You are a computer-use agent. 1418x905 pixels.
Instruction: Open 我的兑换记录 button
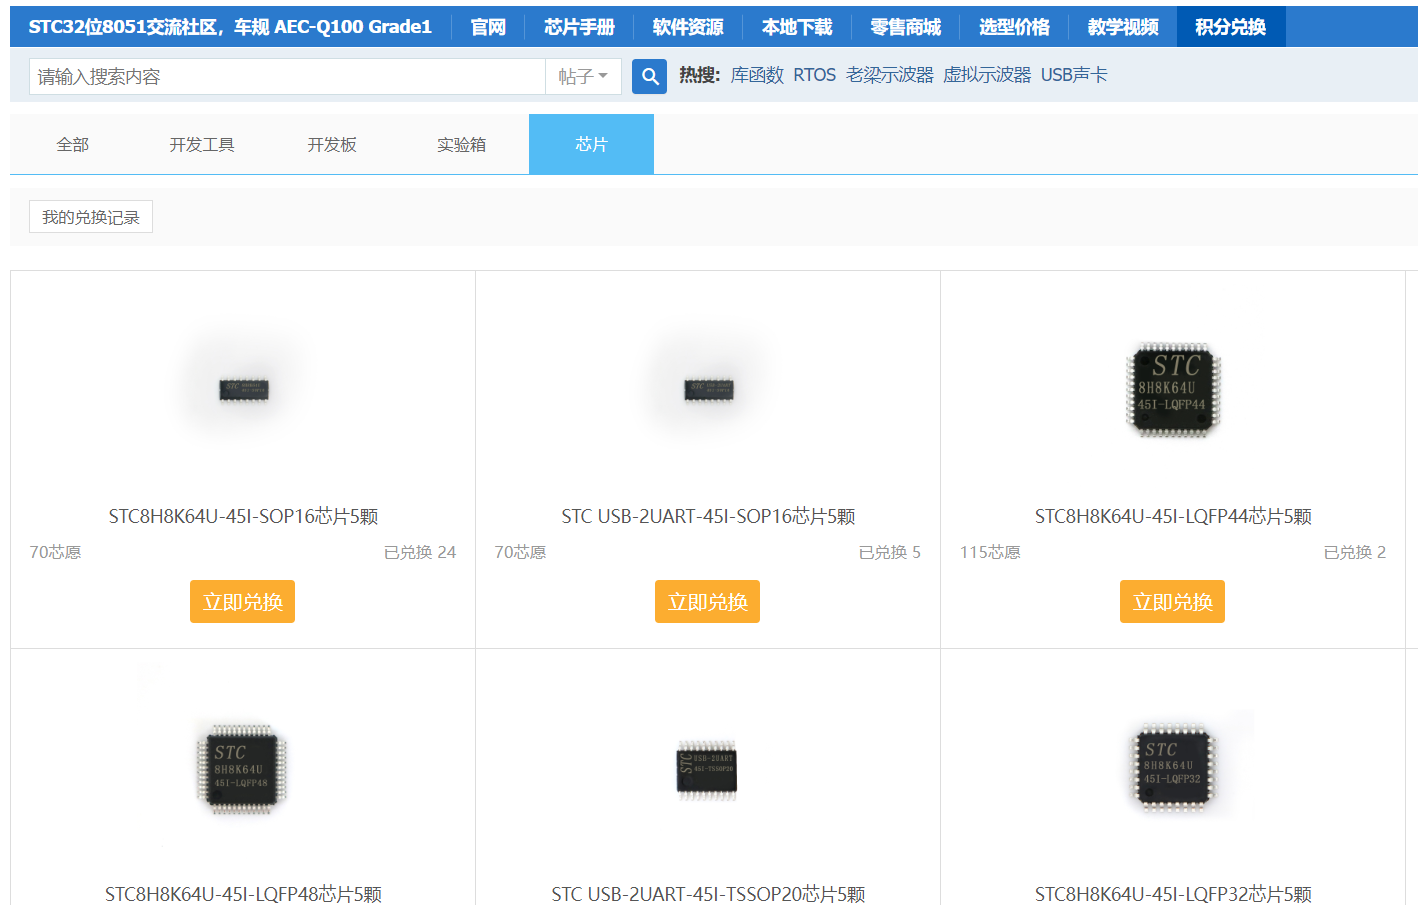pyautogui.click(x=91, y=217)
